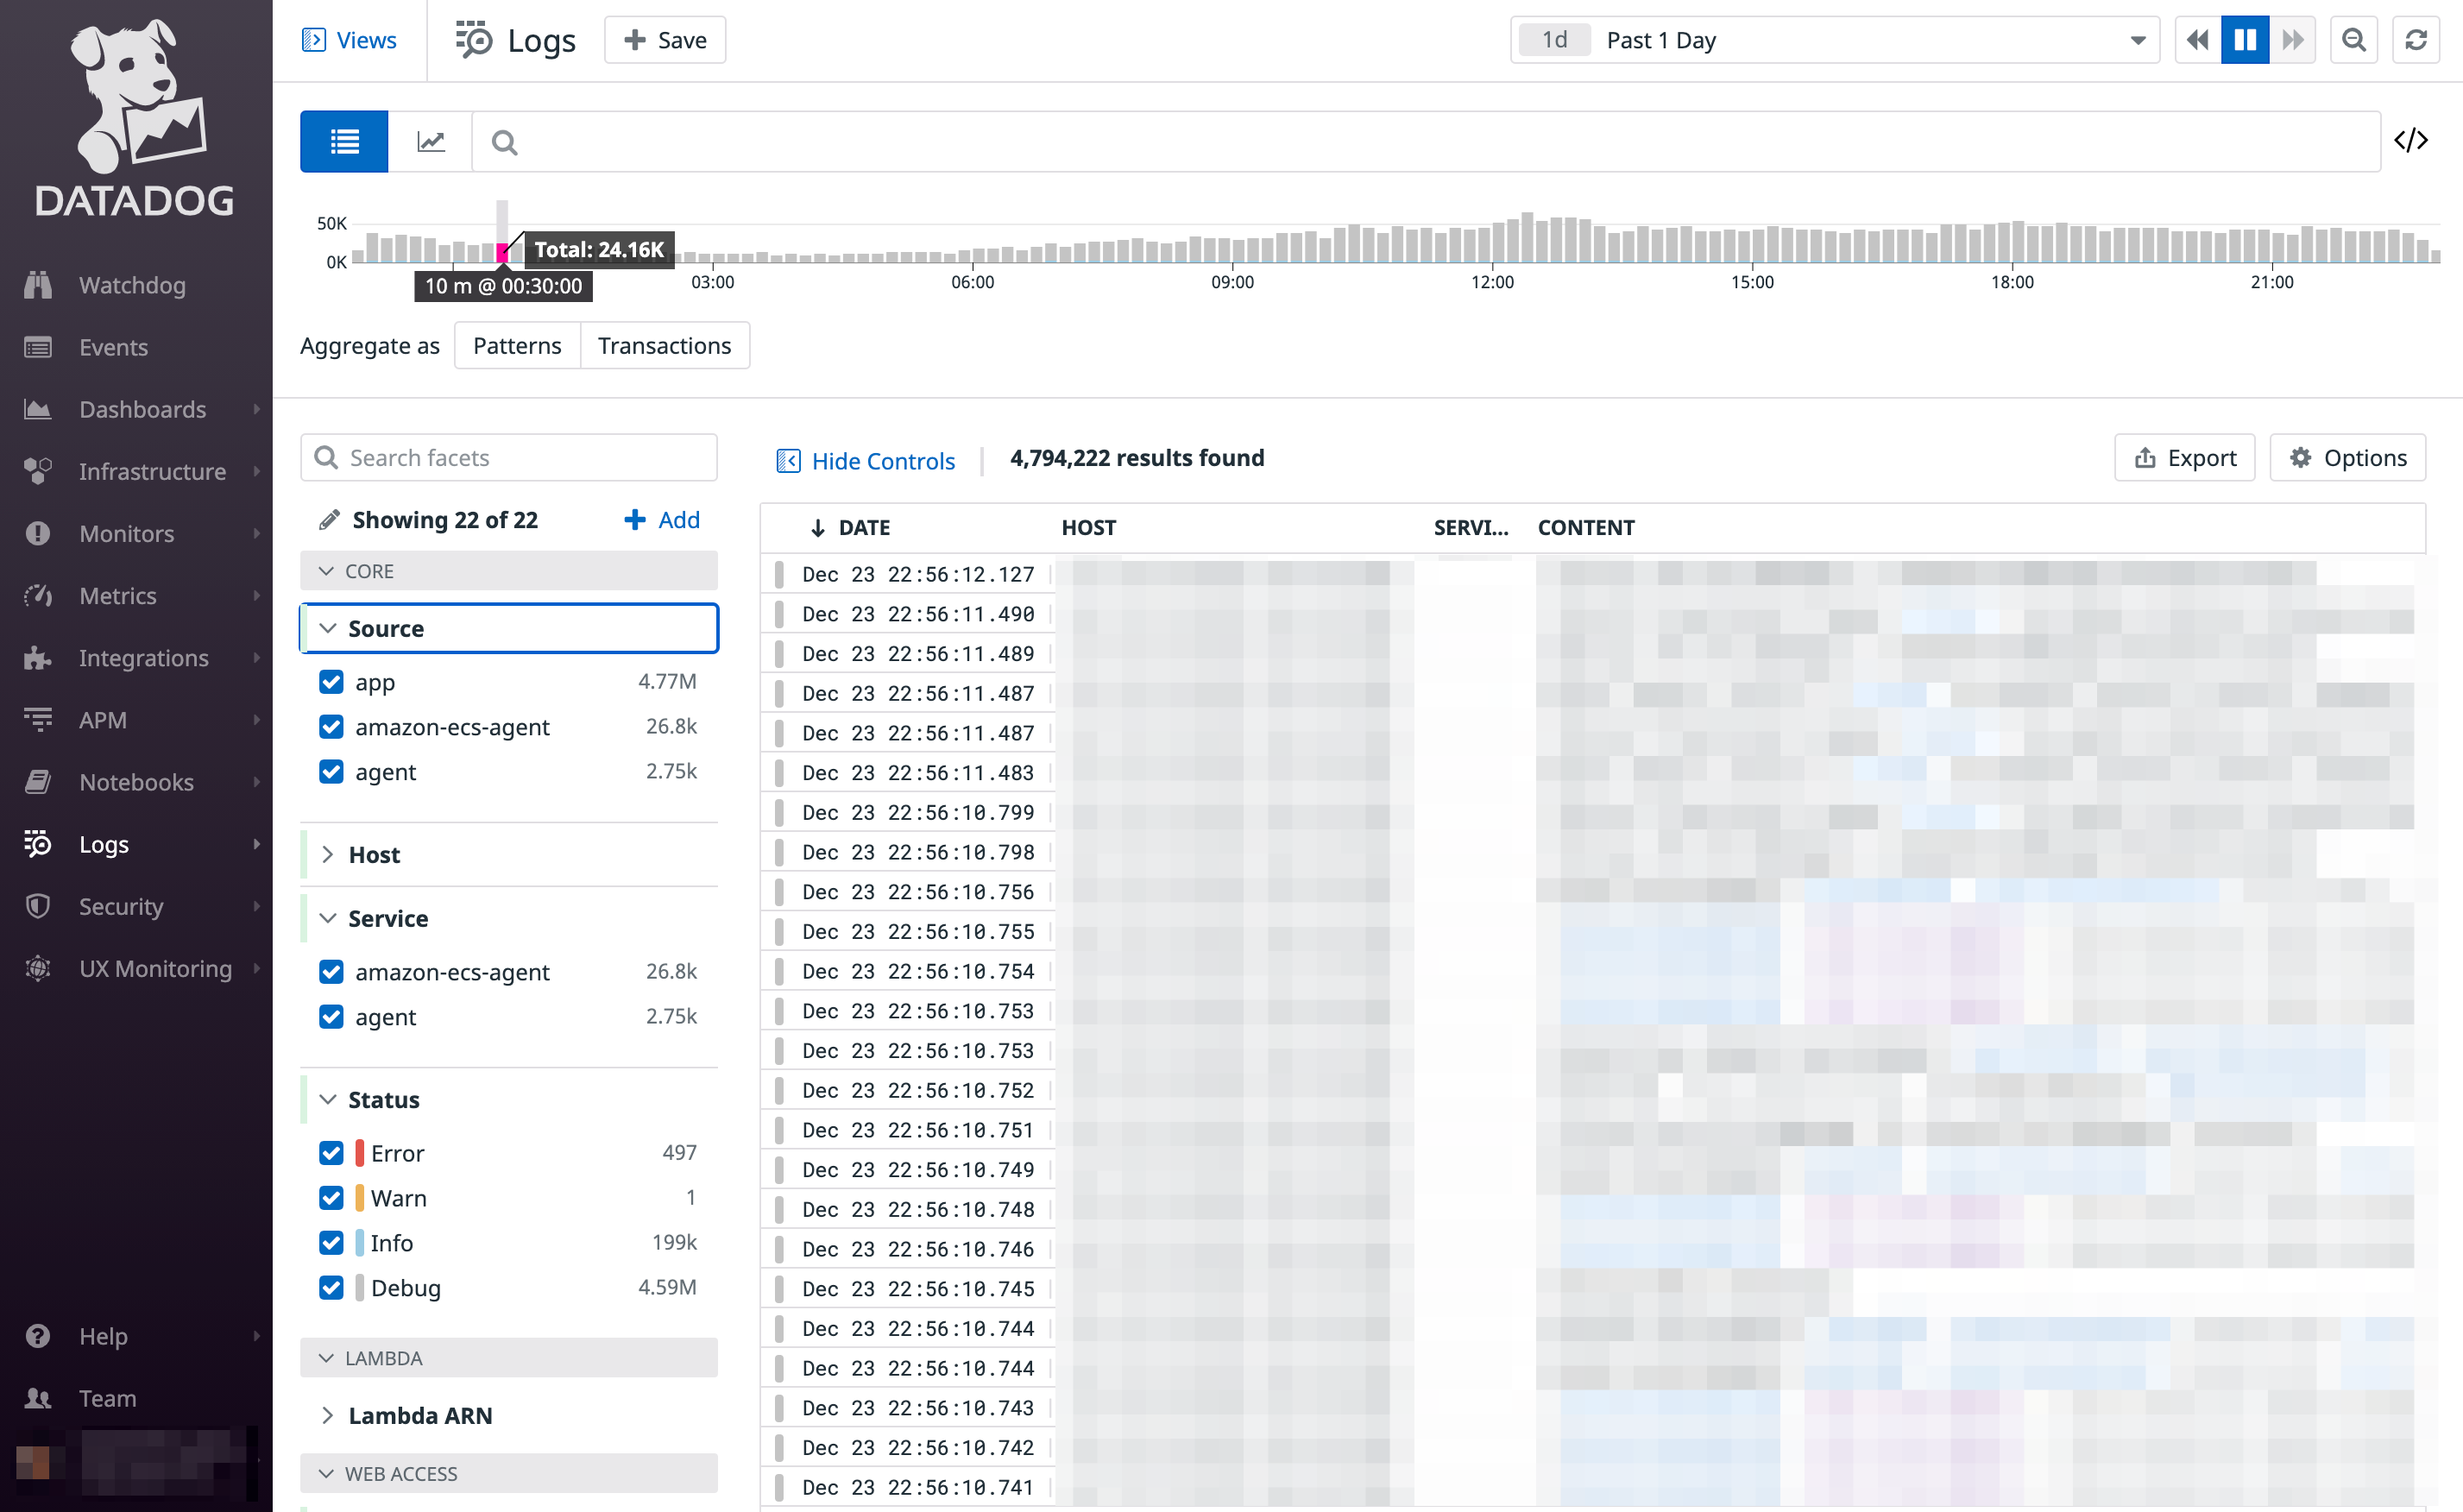The image size is (2463, 1512).
Task: Click the Export button
Action: point(2184,458)
